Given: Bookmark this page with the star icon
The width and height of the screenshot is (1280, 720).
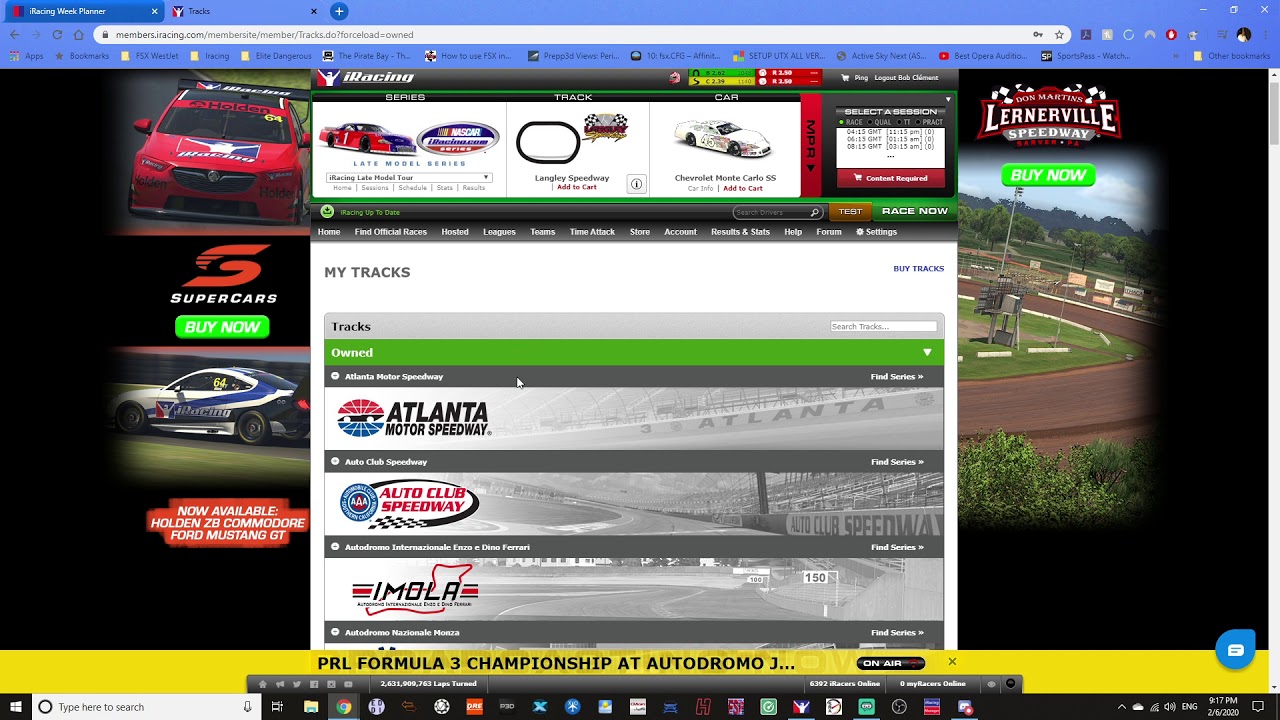Looking at the screenshot, I should point(1059,35).
